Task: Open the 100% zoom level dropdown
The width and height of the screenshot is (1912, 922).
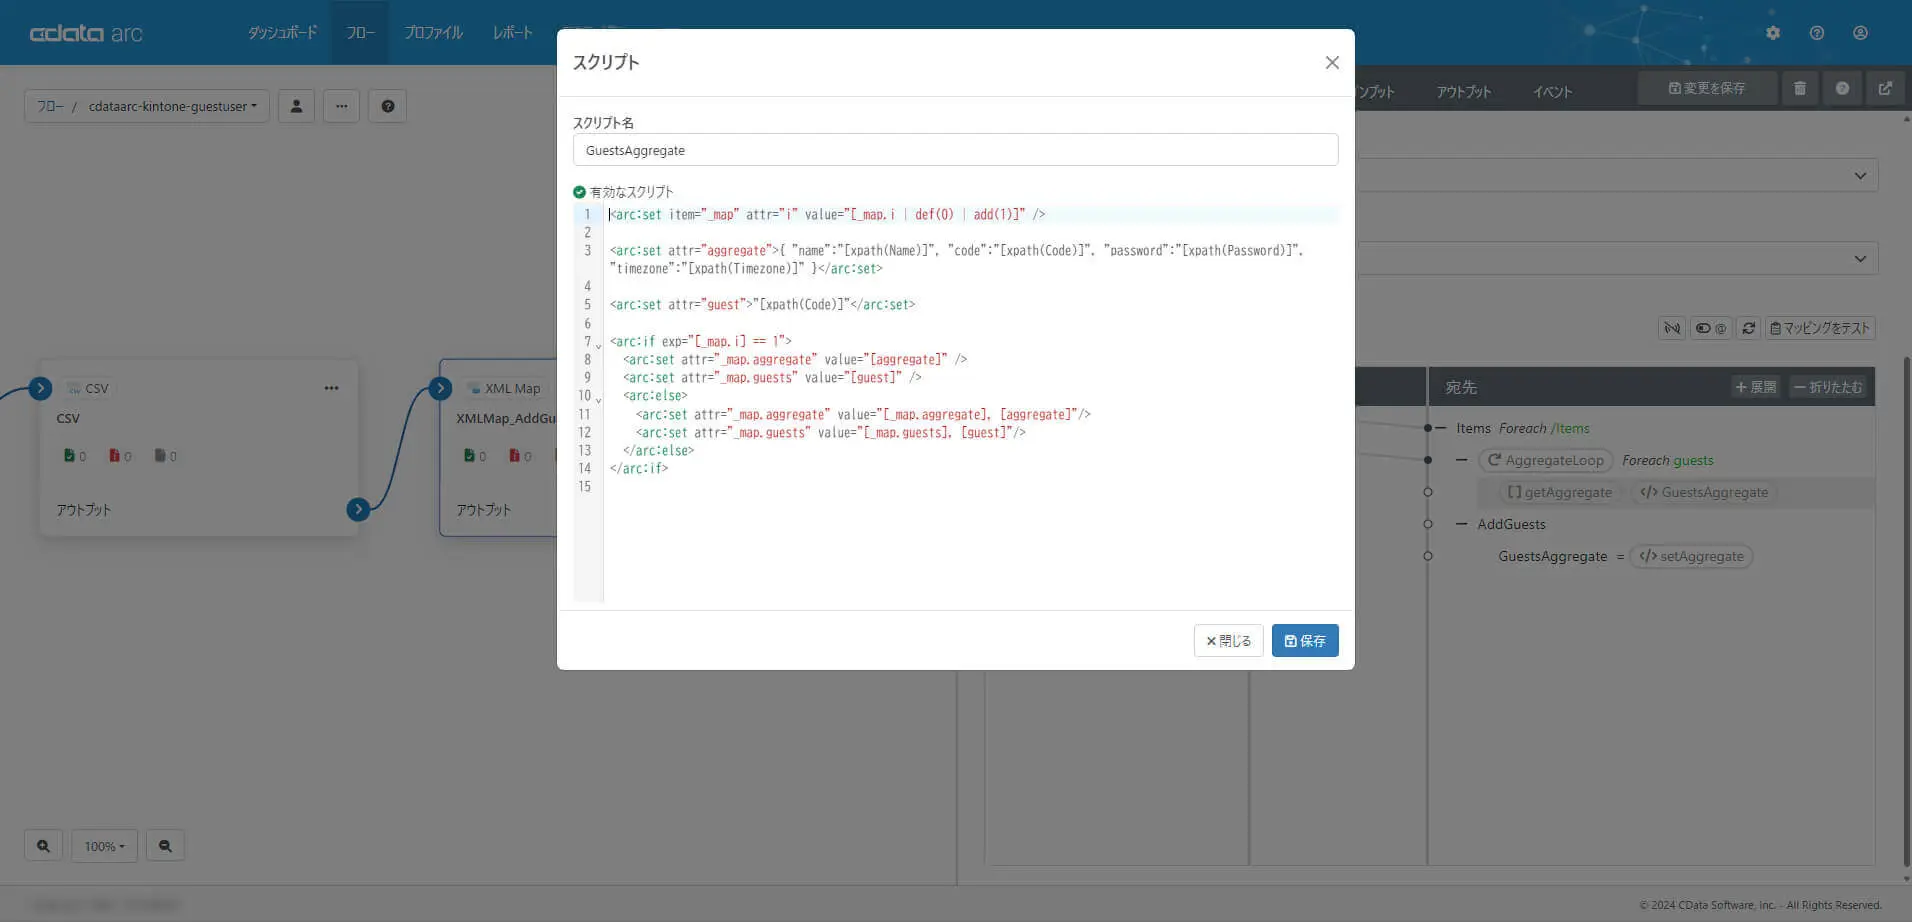Action: click(x=104, y=846)
